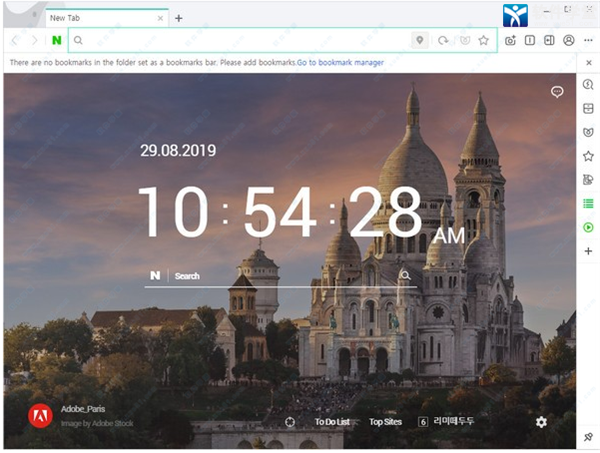The height and width of the screenshot is (453, 600).
Task: Open Go to bookmark manager link
Action: (x=340, y=62)
